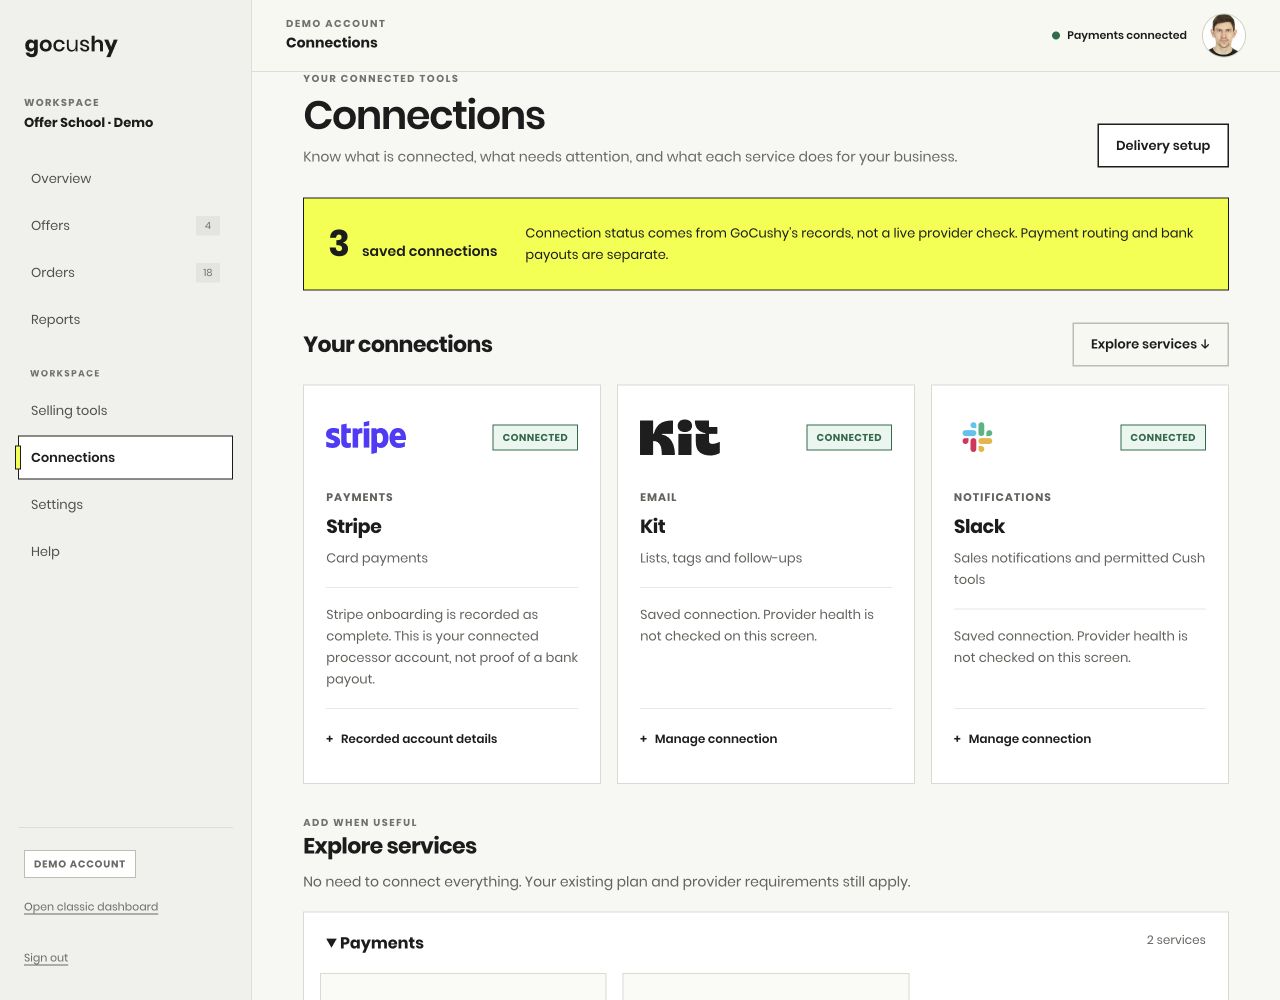Screen dimensions: 1280x1000
Task: Click the Kit card title
Action: (x=653, y=527)
